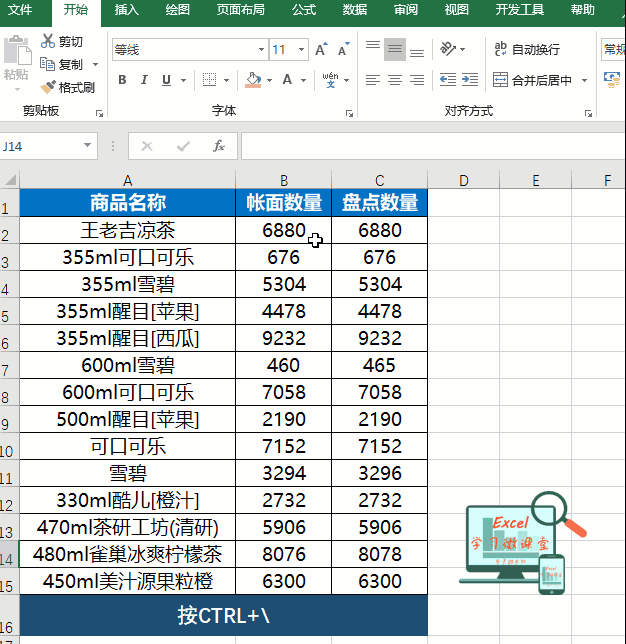Align text to the right
The image size is (626, 644).
tap(417, 80)
